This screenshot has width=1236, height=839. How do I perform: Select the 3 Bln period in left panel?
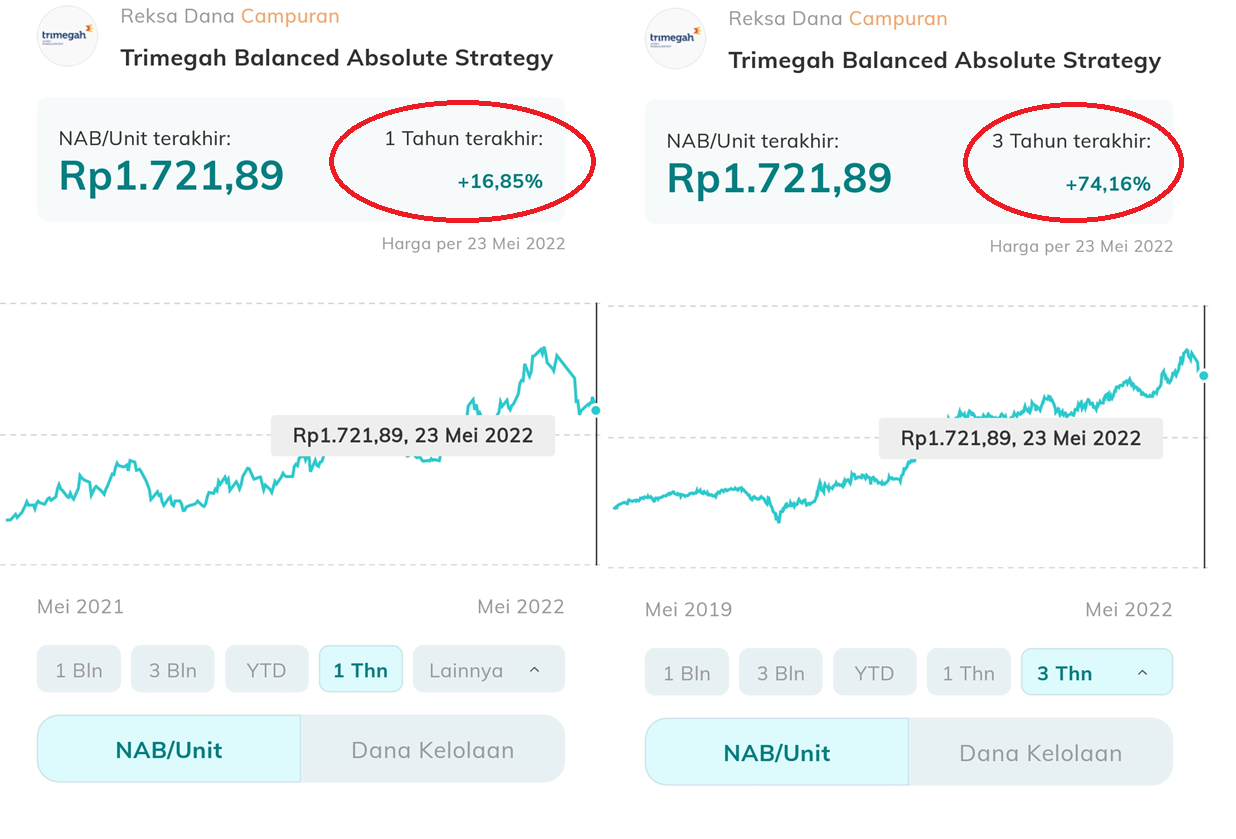point(173,670)
